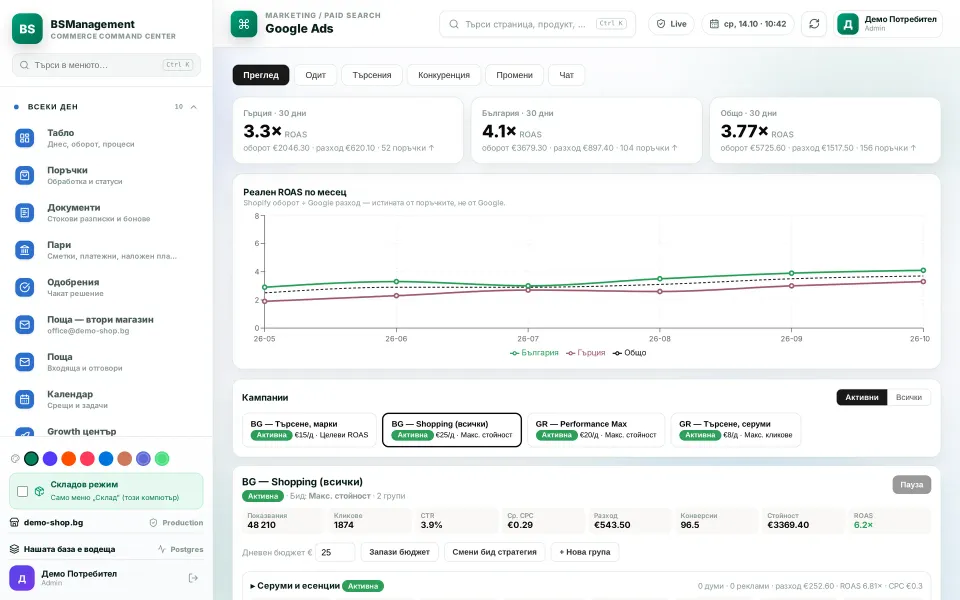Click the database layers icon by Нашата база
Screen dimensions: 960x600
click(x=15, y=549)
